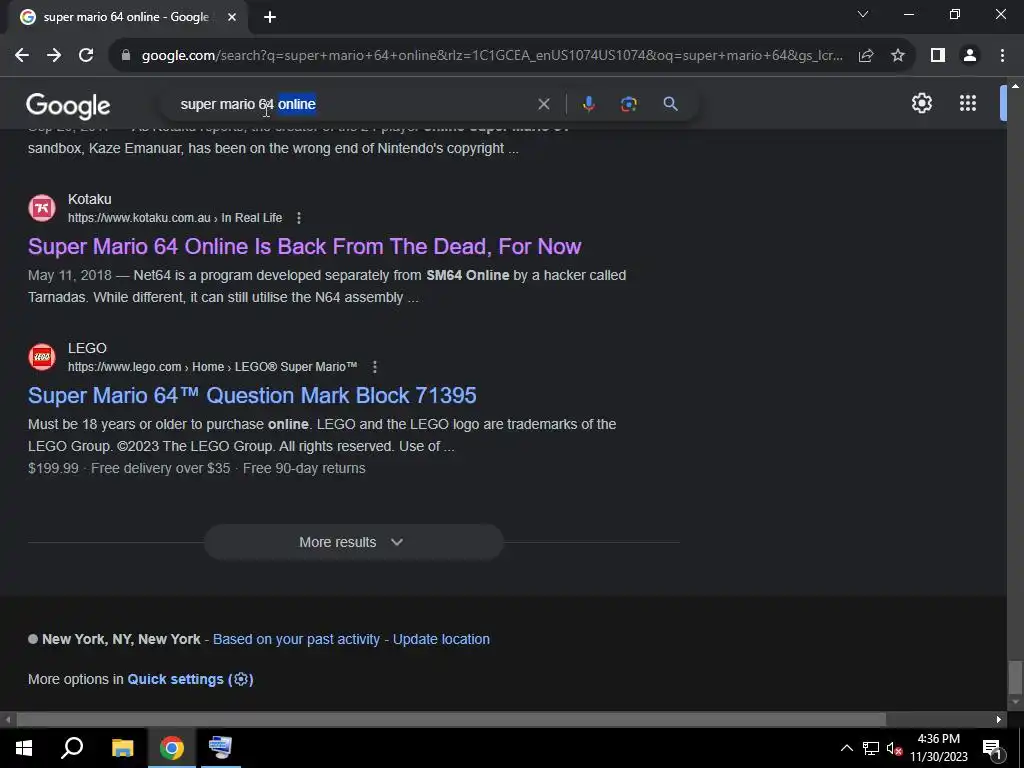1024x768 pixels.
Task: Open more options for Kotaku result
Action: coord(299,218)
